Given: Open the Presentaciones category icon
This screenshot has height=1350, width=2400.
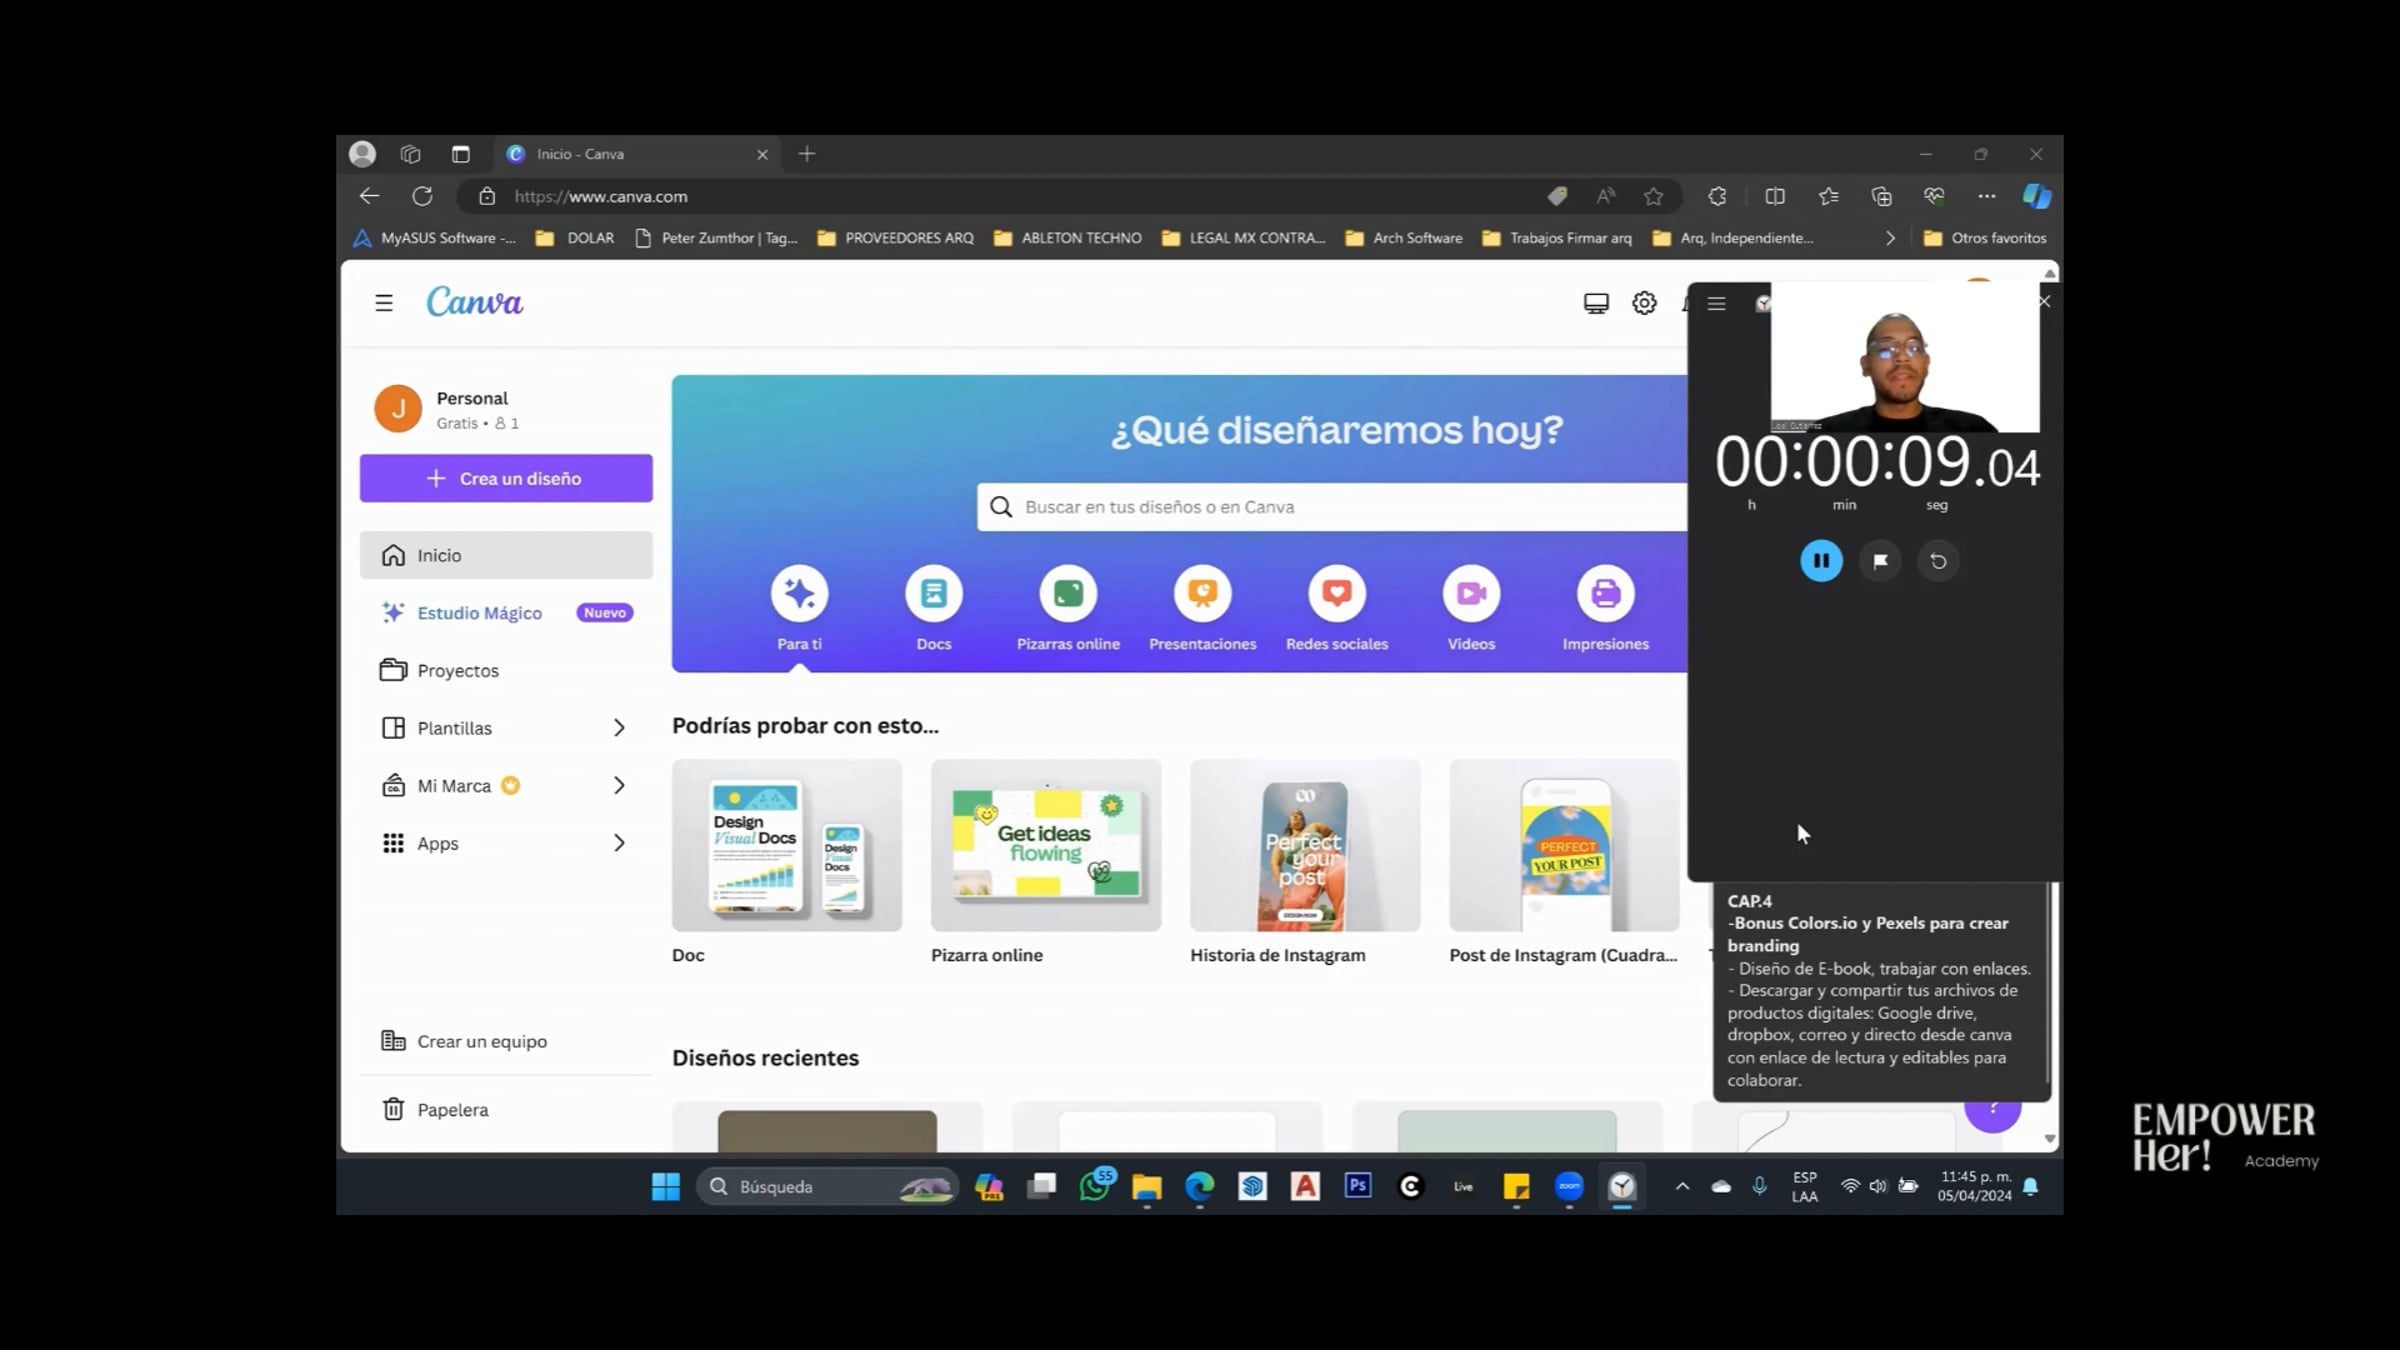Looking at the screenshot, I should click(1202, 594).
